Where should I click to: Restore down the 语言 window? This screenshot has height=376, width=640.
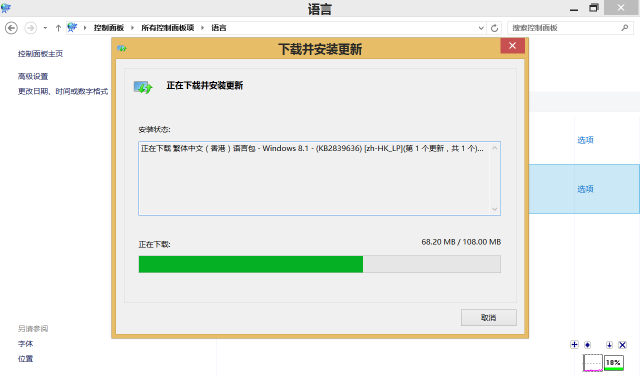coord(593,8)
